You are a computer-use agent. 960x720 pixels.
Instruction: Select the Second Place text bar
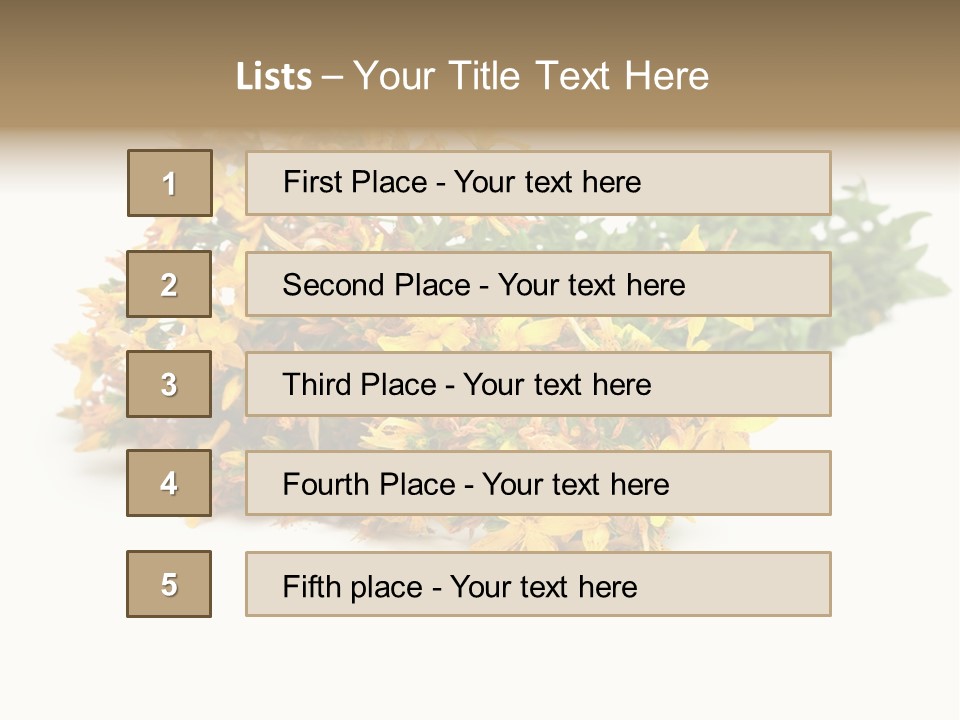click(x=538, y=284)
